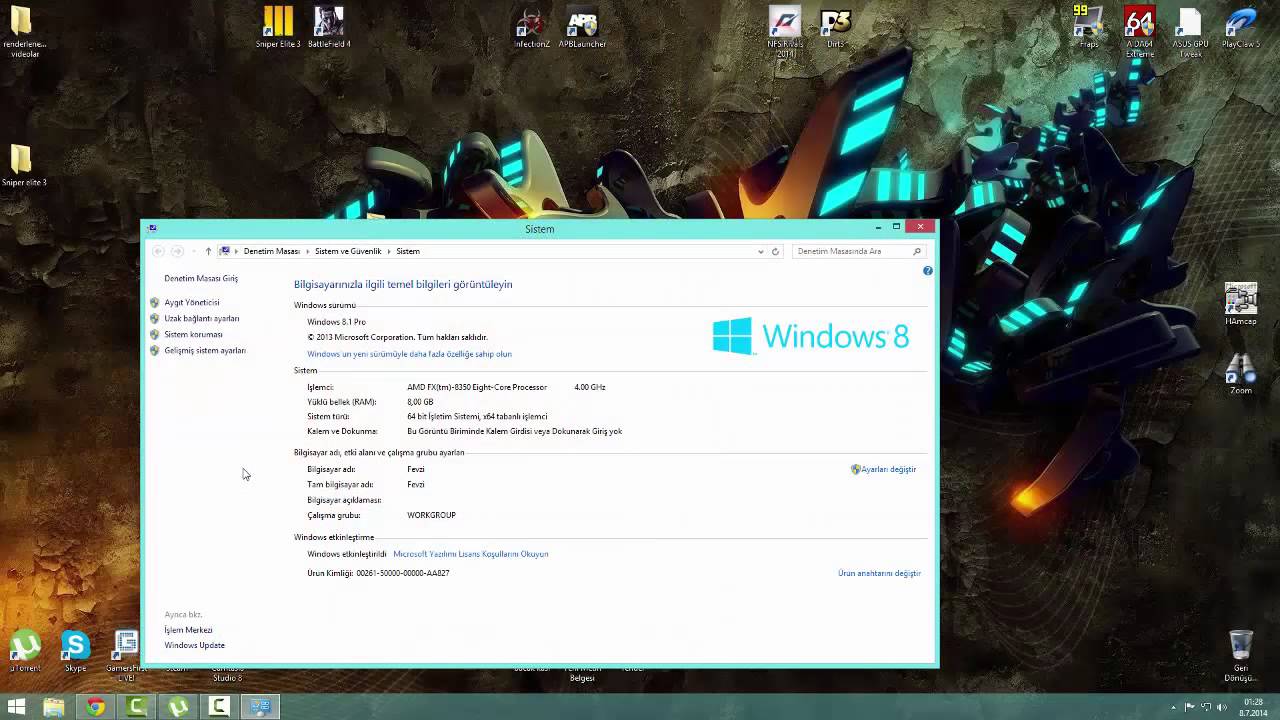Open the Skype desktop shortcut

(x=75, y=651)
